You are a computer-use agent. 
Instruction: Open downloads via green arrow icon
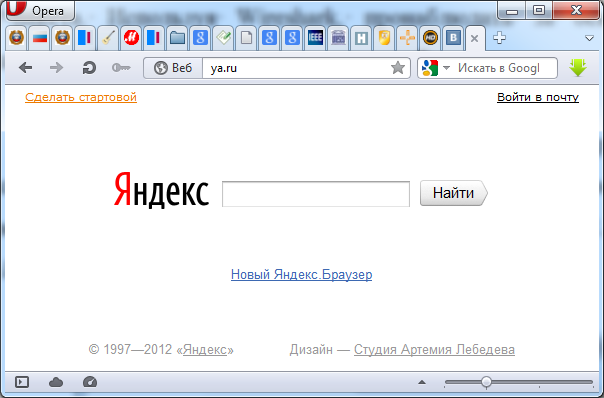point(578,68)
